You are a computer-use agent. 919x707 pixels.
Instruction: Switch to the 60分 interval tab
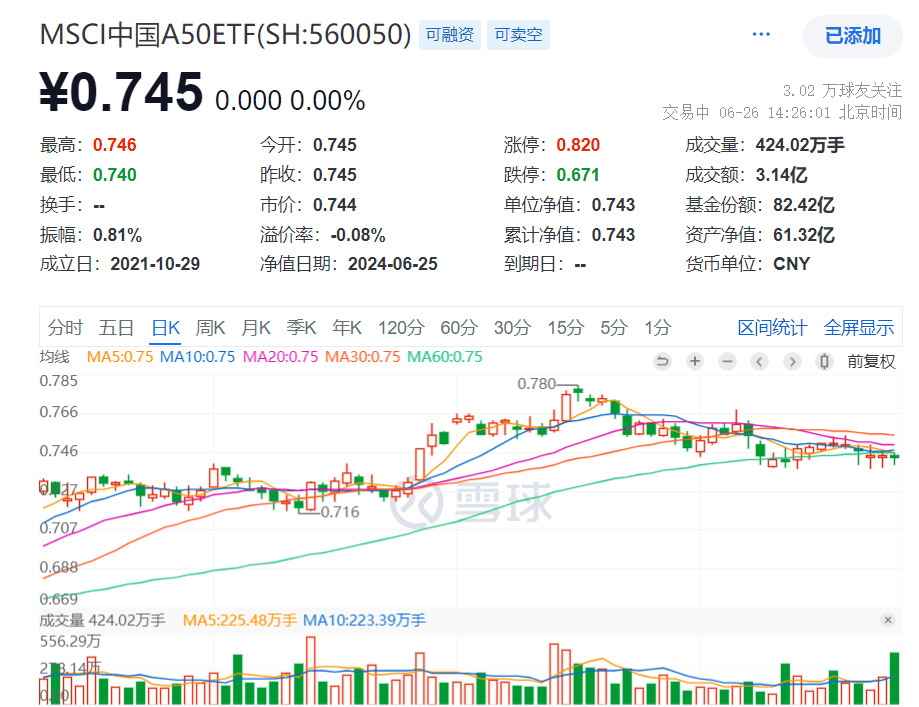pyautogui.click(x=459, y=327)
